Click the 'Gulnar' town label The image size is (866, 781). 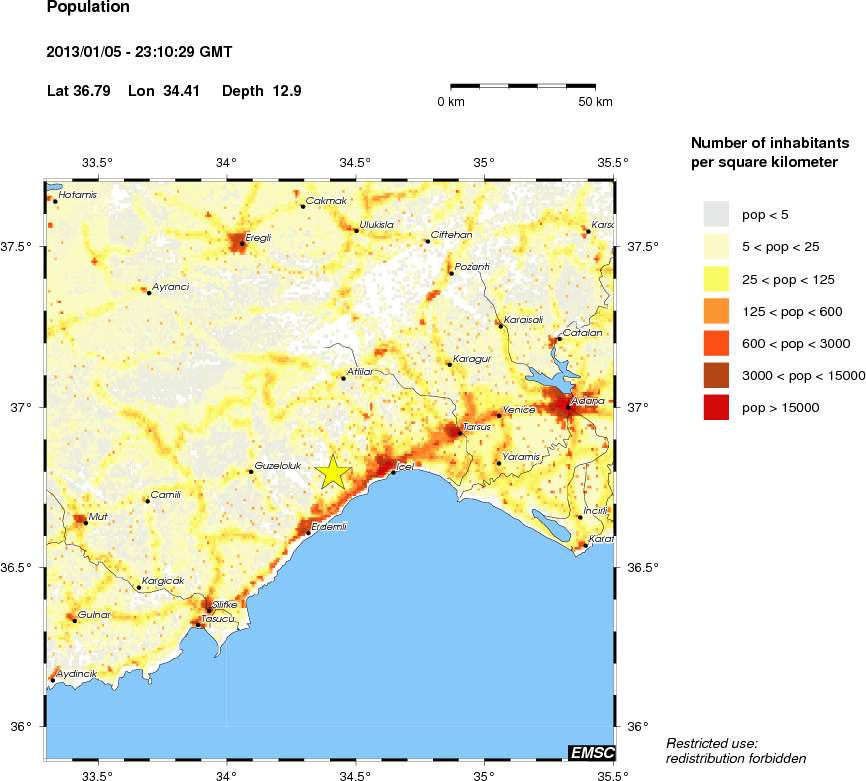coord(94,615)
